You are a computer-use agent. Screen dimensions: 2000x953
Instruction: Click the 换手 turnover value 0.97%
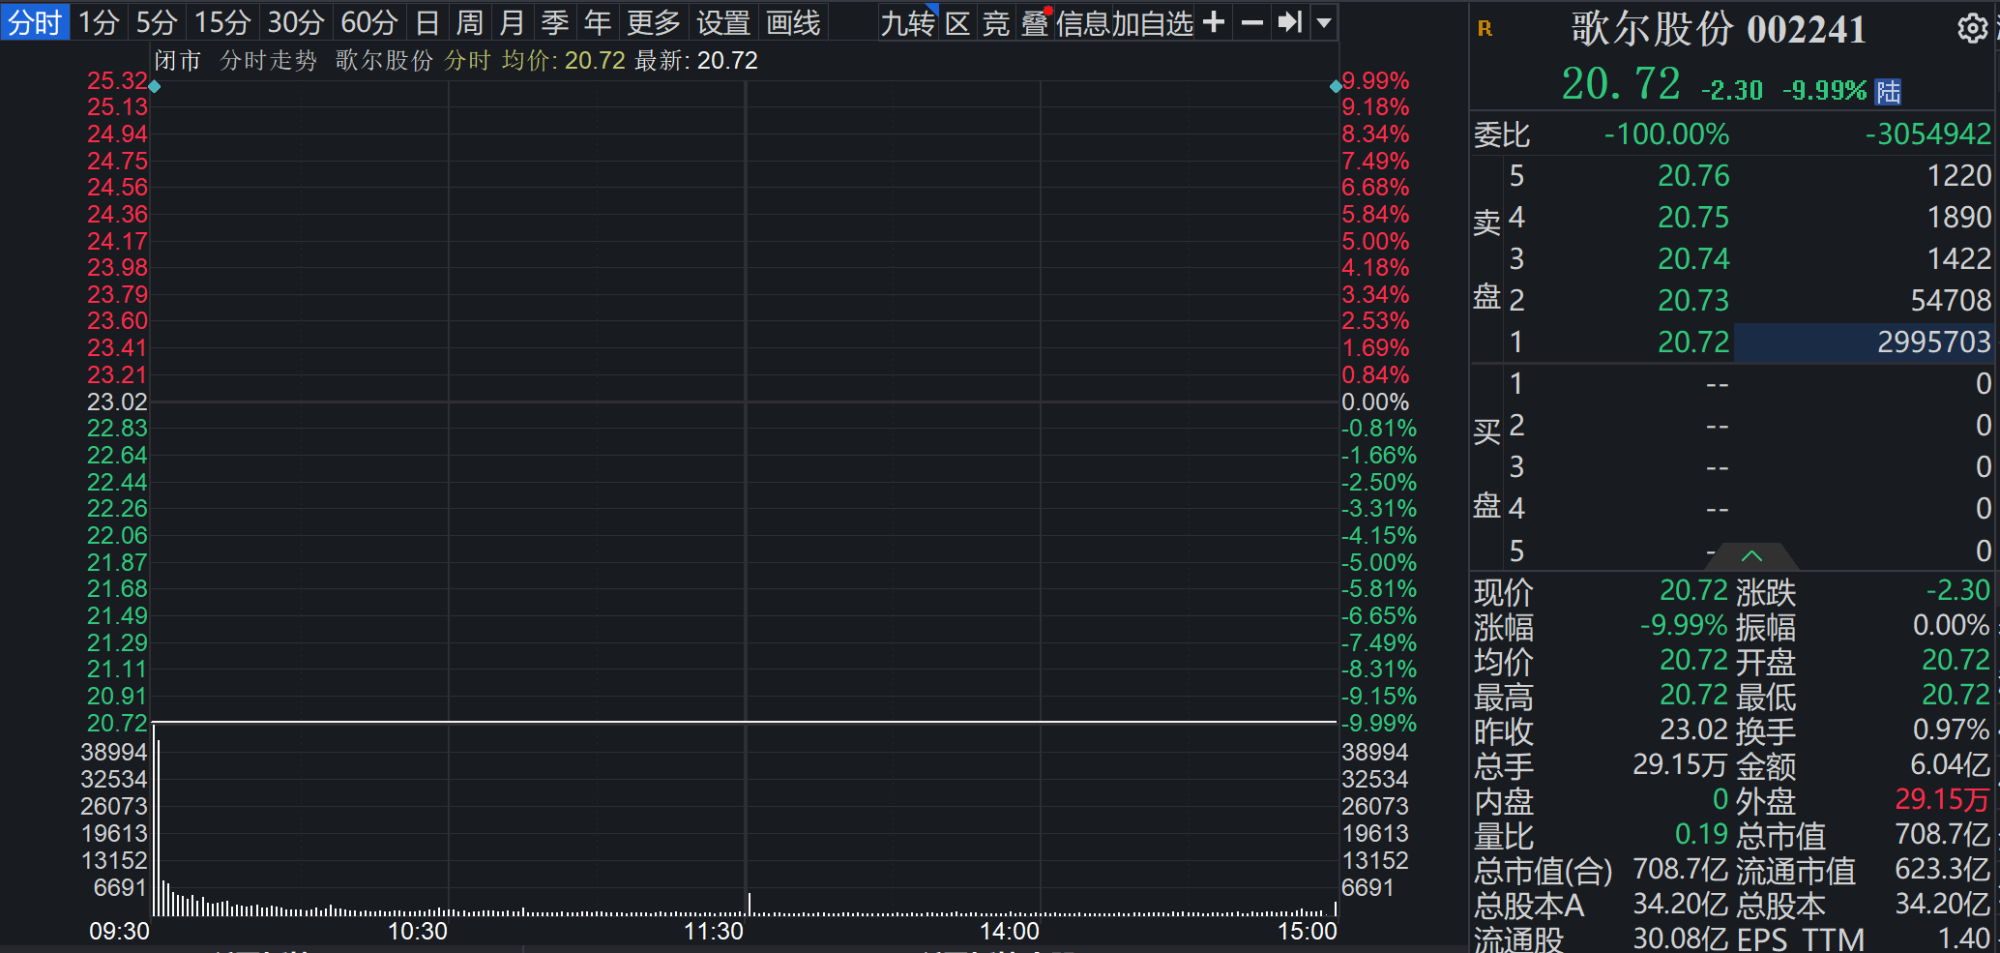(x=1951, y=730)
